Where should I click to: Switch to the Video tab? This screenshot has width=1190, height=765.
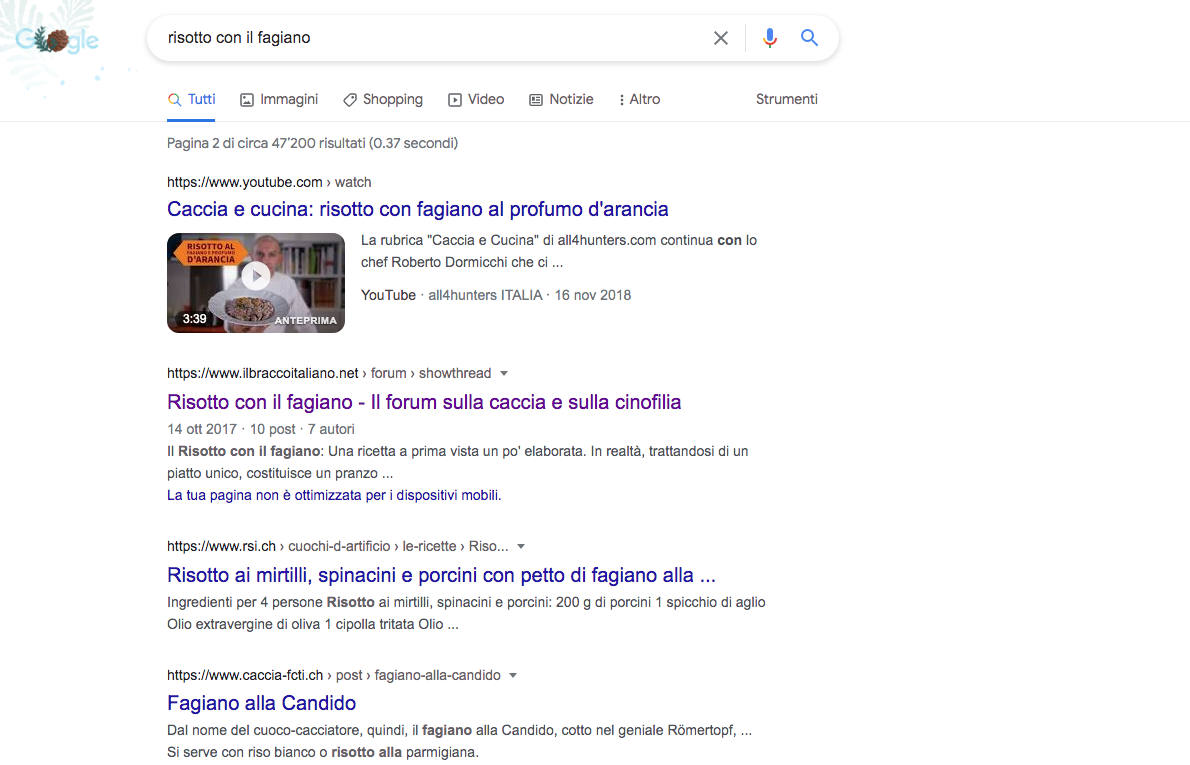tap(476, 99)
